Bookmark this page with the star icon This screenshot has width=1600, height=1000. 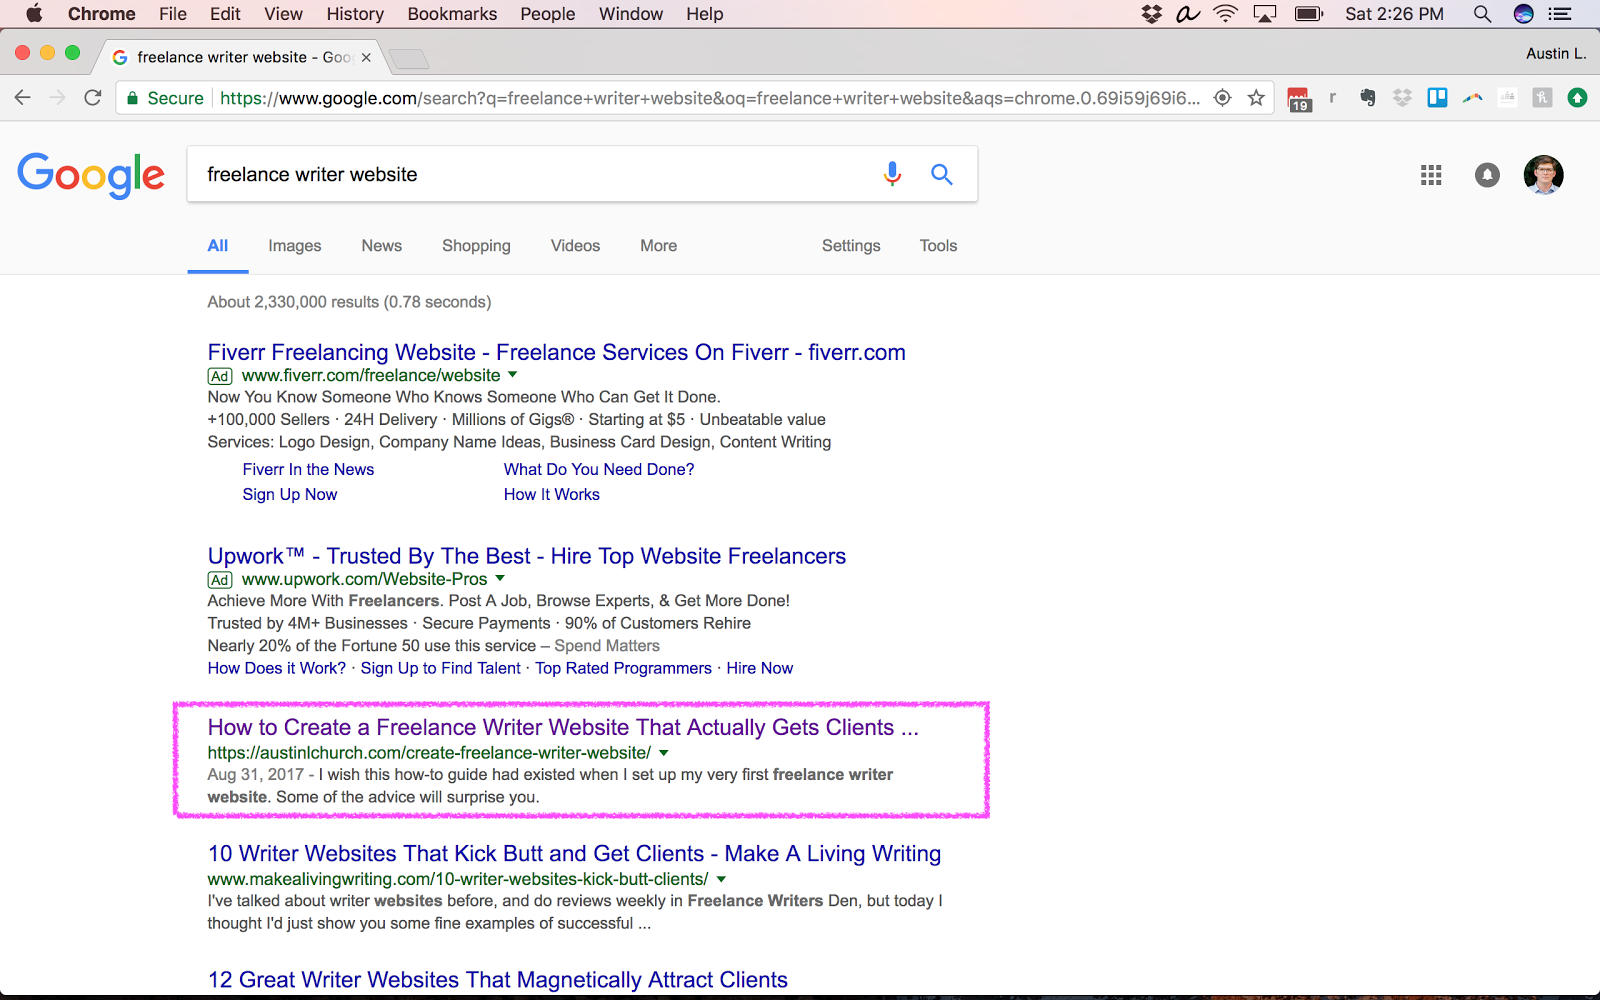pyautogui.click(x=1256, y=97)
